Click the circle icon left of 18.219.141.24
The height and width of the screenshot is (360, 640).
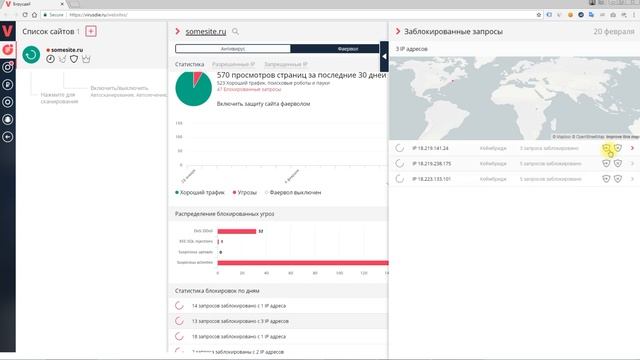click(400, 148)
